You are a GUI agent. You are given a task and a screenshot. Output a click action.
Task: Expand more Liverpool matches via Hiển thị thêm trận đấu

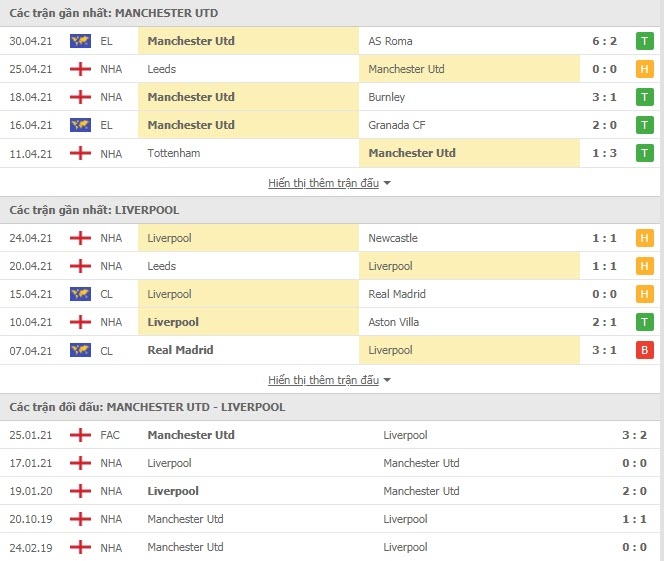(324, 380)
